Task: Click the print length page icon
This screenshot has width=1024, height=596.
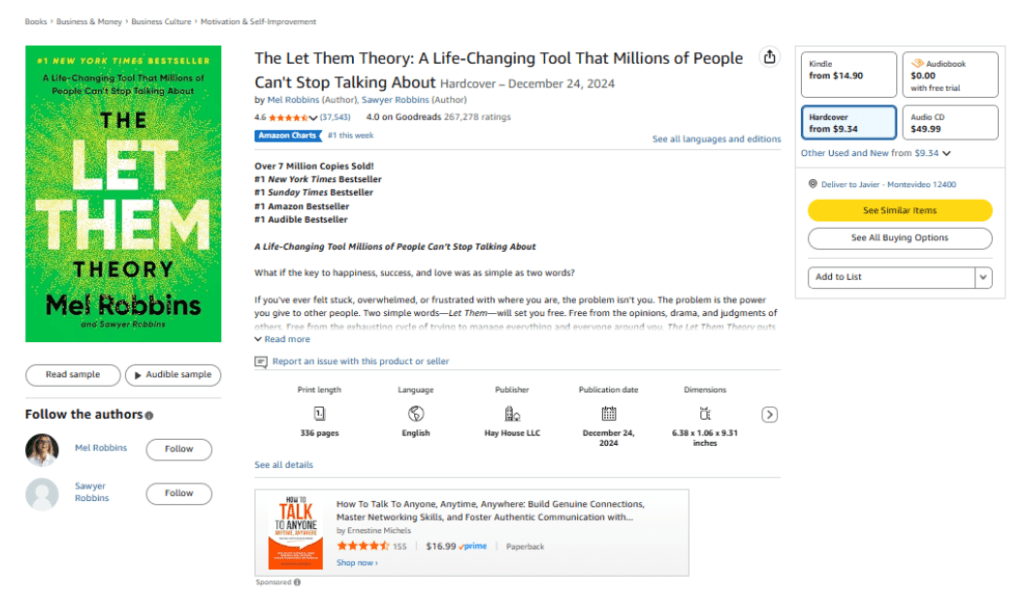Action: click(x=320, y=414)
